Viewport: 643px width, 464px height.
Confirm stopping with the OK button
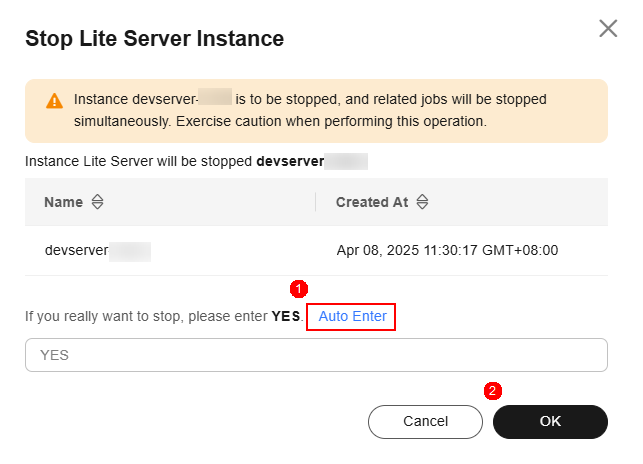click(x=550, y=421)
